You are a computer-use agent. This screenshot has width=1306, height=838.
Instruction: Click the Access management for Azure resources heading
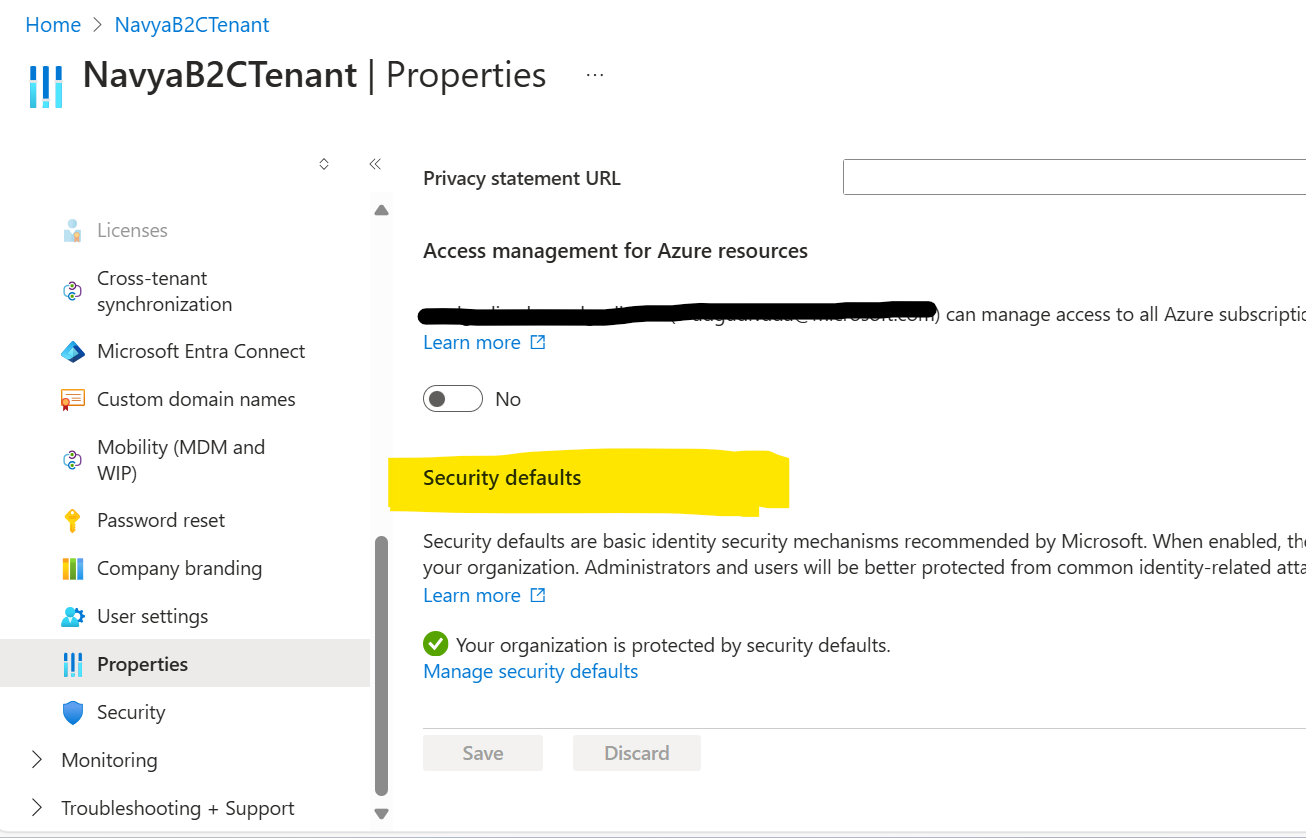click(615, 251)
